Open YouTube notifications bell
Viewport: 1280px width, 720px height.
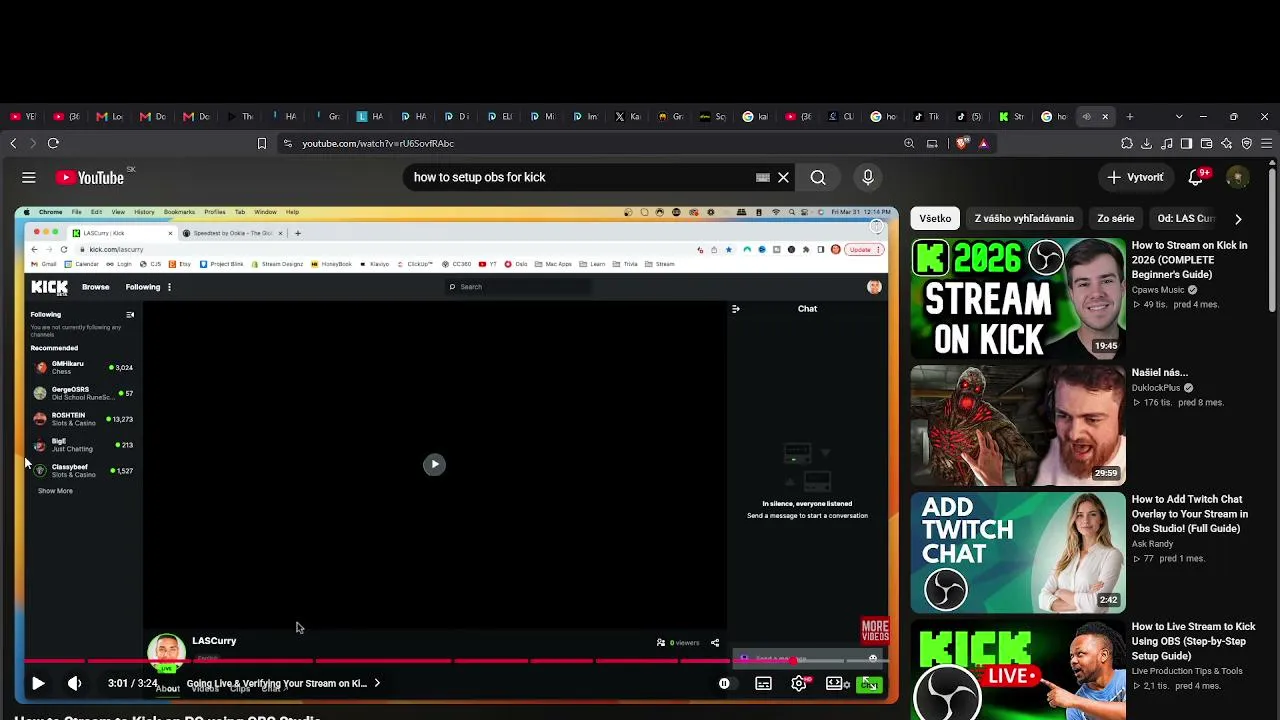pyautogui.click(x=1196, y=178)
